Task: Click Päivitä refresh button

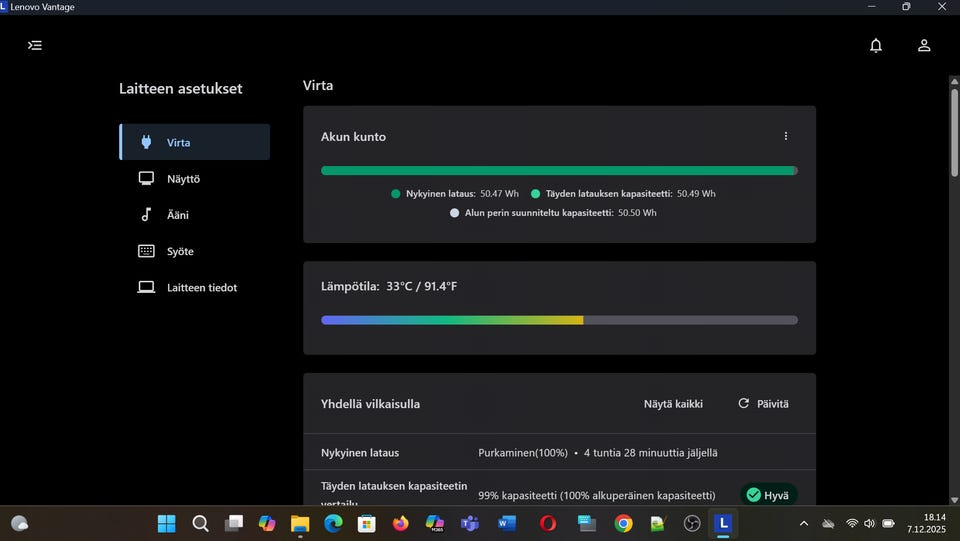Action: tap(763, 404)
